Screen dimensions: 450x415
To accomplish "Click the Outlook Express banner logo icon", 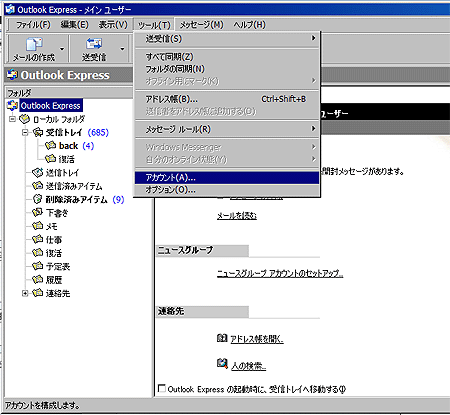I will coord(12,75).
